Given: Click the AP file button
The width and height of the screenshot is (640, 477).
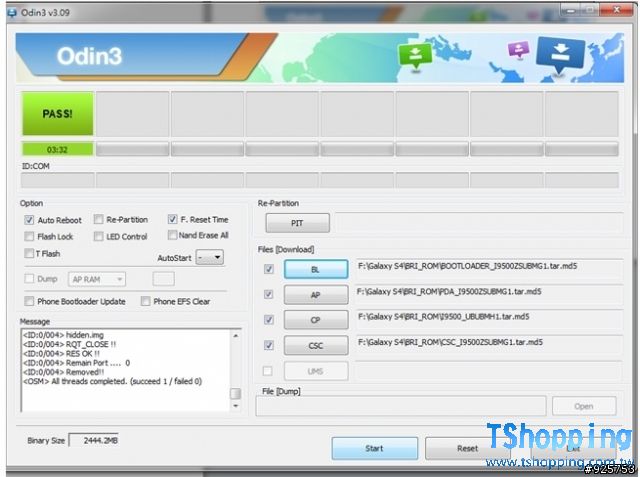Looking at the screenshot, I should tap(316, 295).
